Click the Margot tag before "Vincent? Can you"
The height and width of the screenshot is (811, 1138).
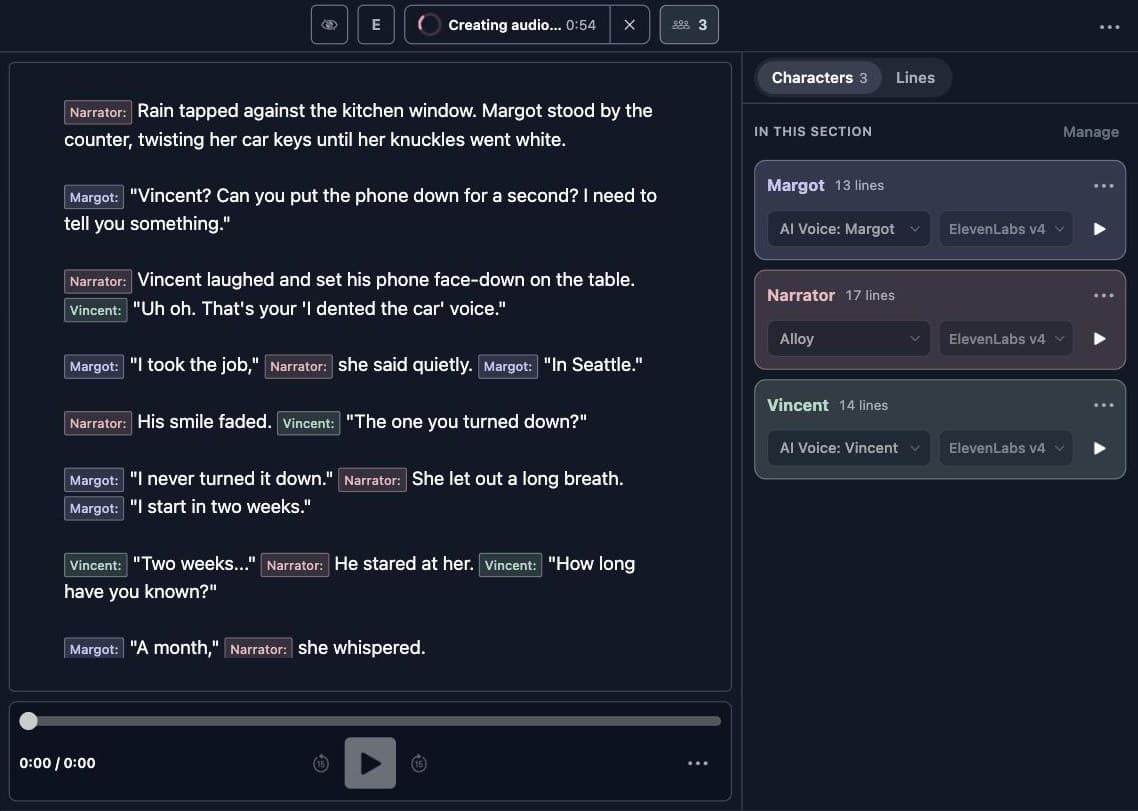94,197
